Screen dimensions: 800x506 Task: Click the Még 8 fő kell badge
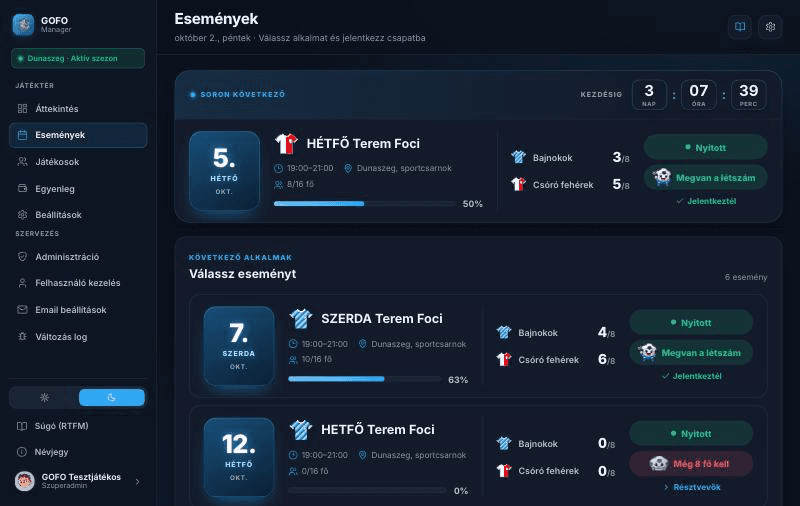click(691, 464)
